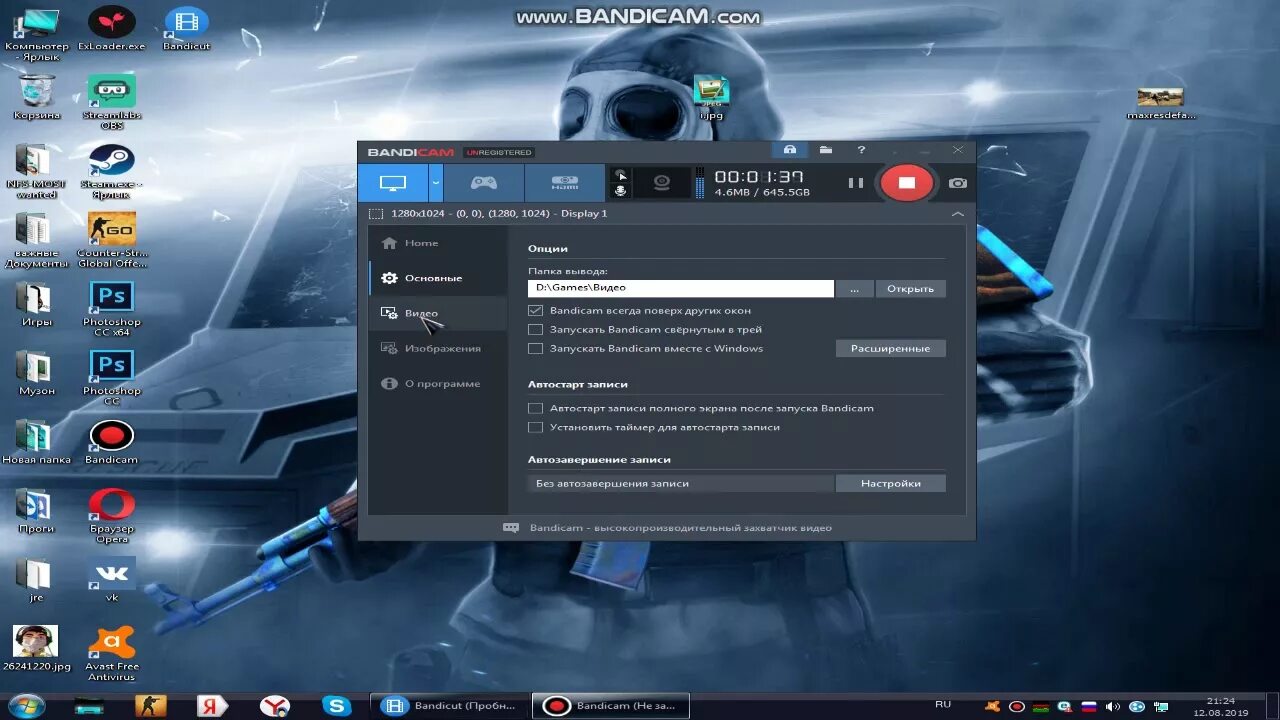Click the lock icon in Bandicam title bar
This screenshot has width=1280, height=720.
pos(790,150)
